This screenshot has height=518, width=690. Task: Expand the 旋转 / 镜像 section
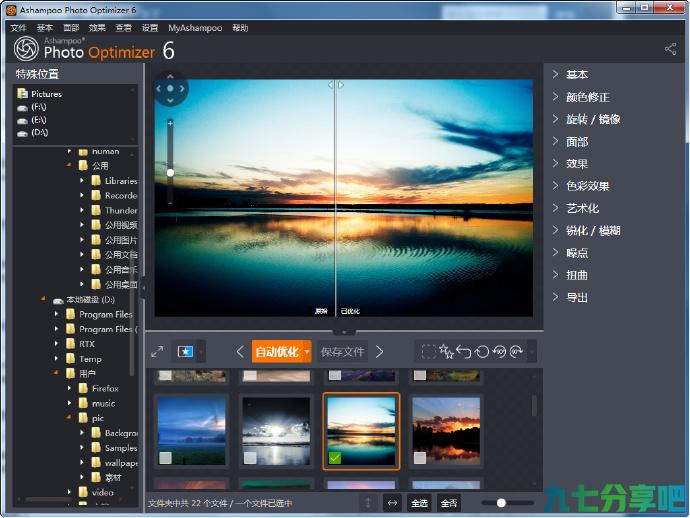pyautogui.click(x=587, y=119)
